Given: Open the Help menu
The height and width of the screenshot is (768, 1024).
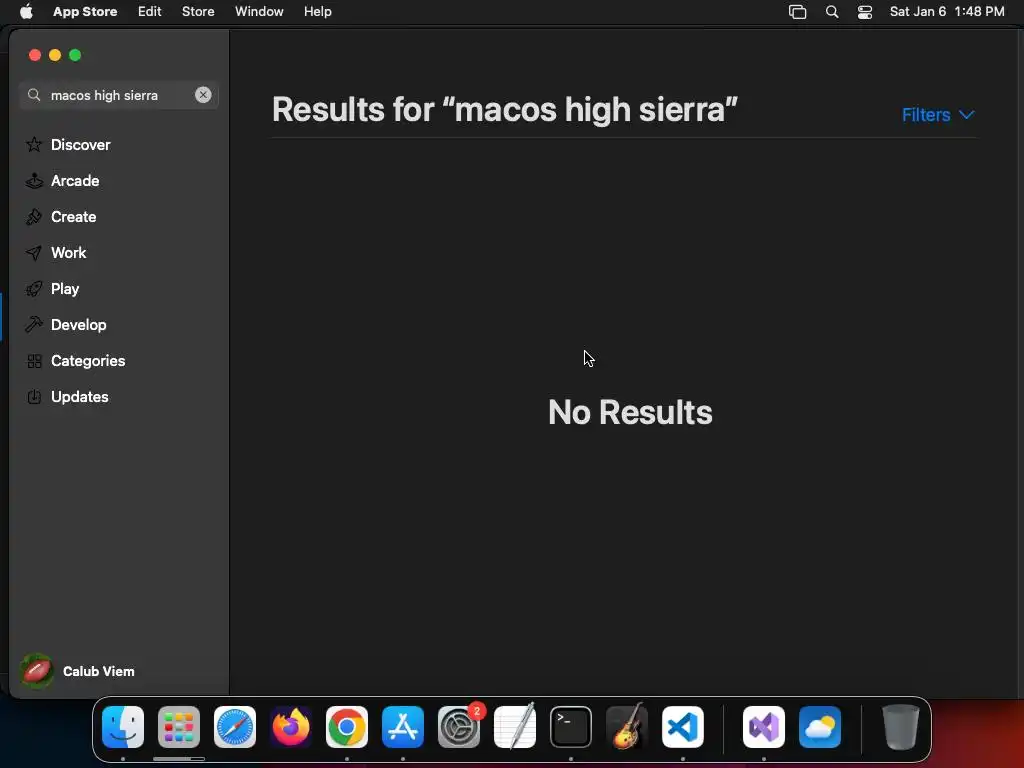Looking at the screenshot, I should tap(317, 12).
